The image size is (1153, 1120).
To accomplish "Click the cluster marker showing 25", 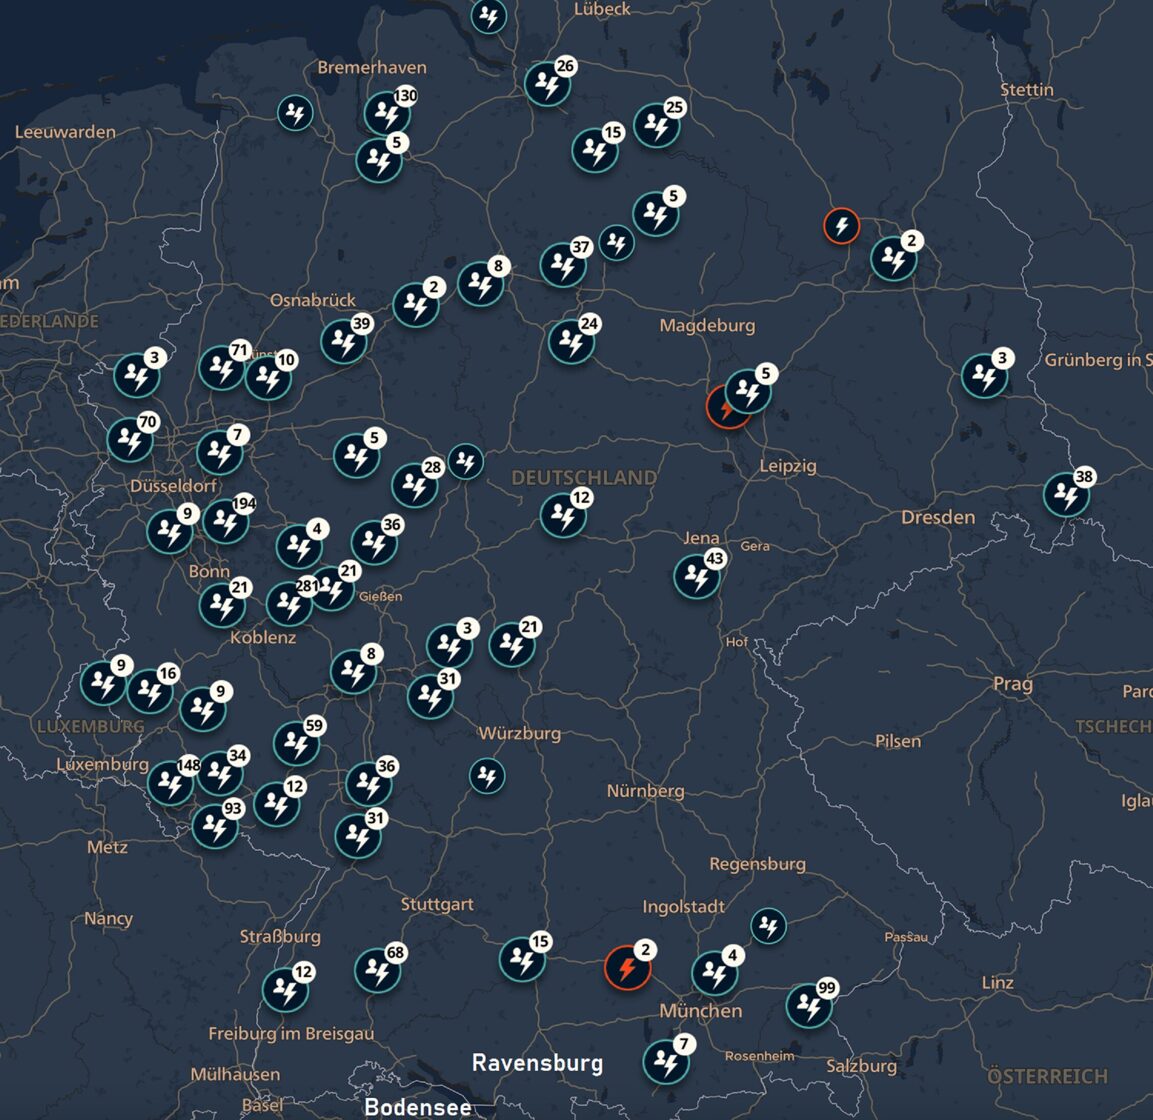I will click(x=656, y=126).
